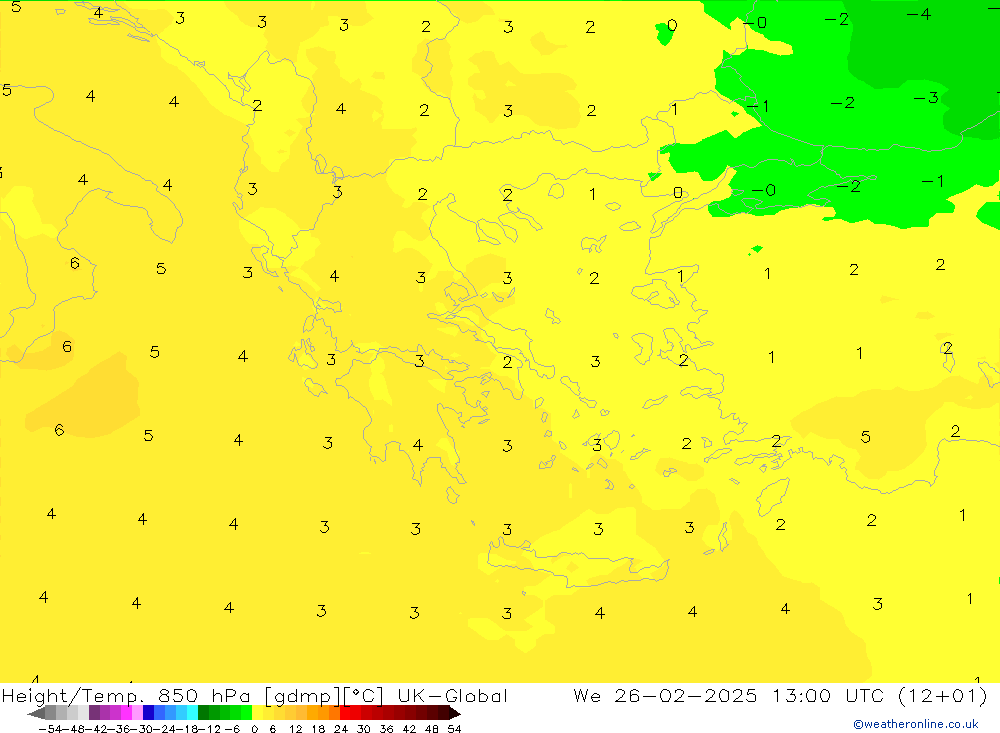The image size is (1000, 733).
Task: Click the We 26-02-2025 13:00 UTC timestamp
Action: pyautogui.click(x=780, y=695)
